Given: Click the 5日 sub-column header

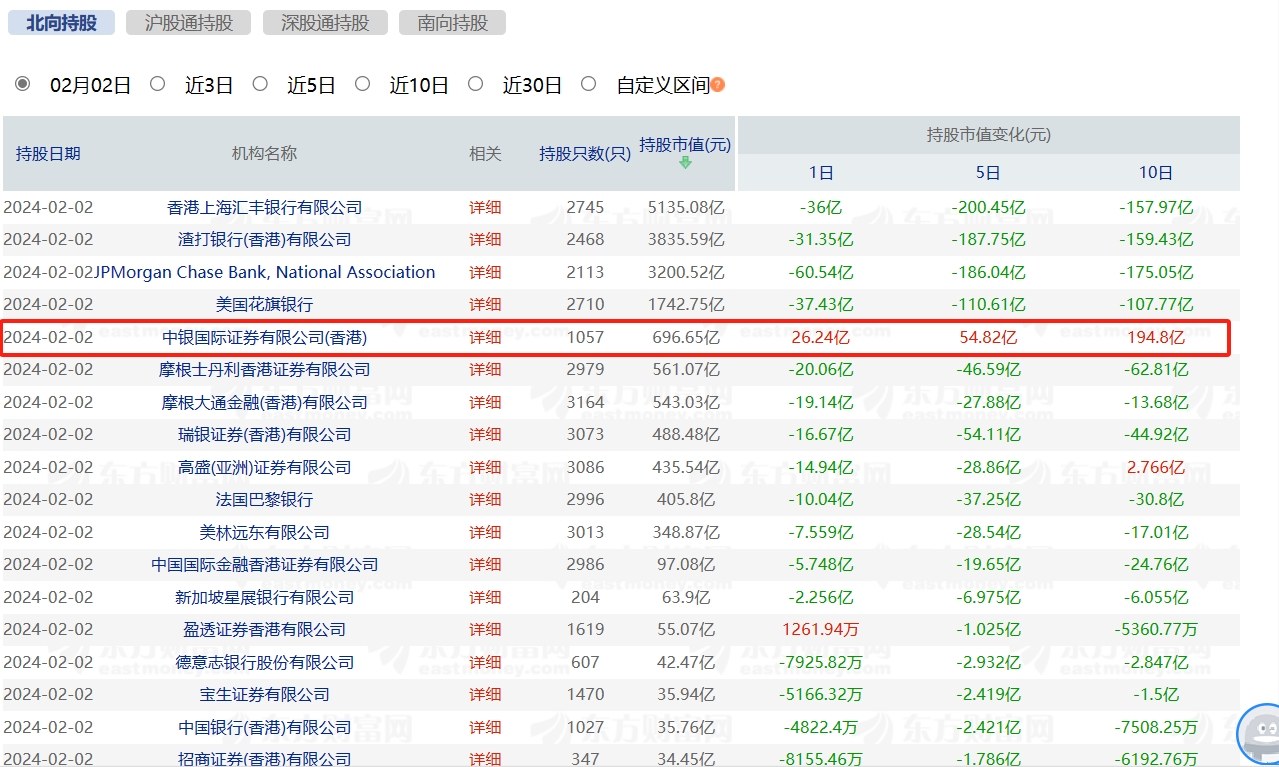Looking at the screenshot, I should point(988,172).
